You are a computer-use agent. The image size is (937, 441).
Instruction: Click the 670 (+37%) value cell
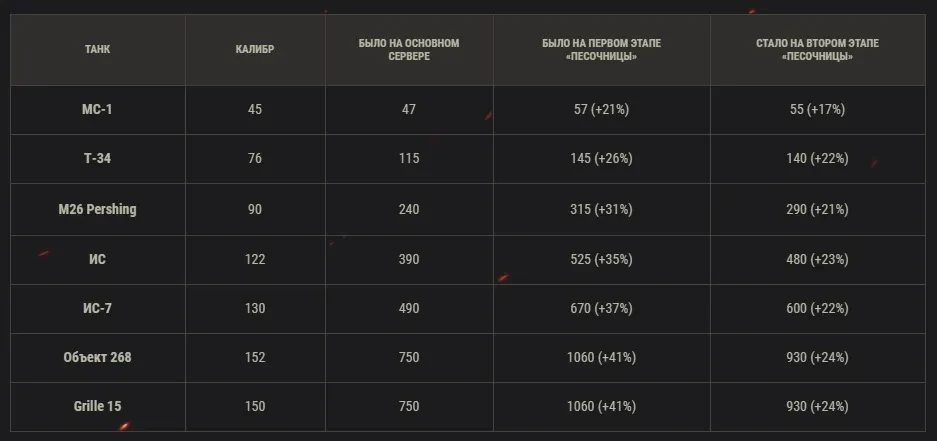coord(601,309)
